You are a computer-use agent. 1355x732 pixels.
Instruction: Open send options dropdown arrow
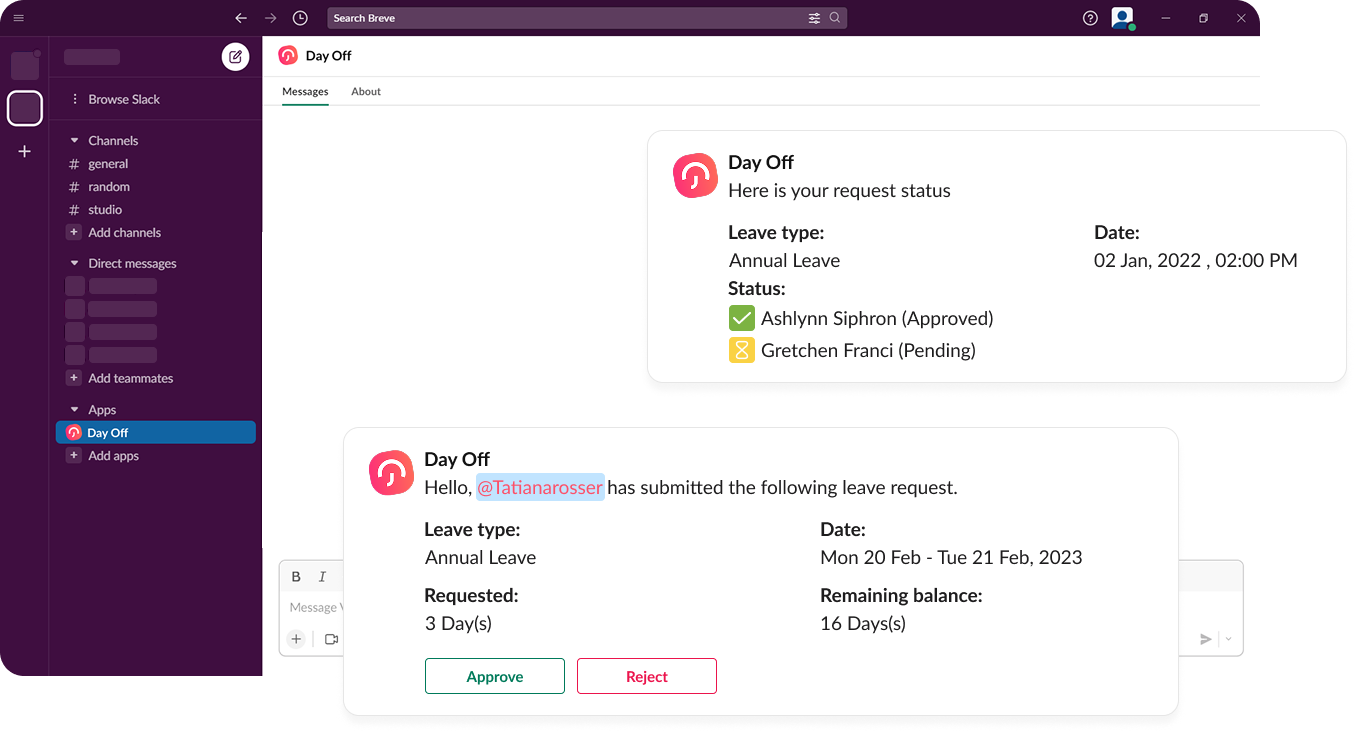1229,639
